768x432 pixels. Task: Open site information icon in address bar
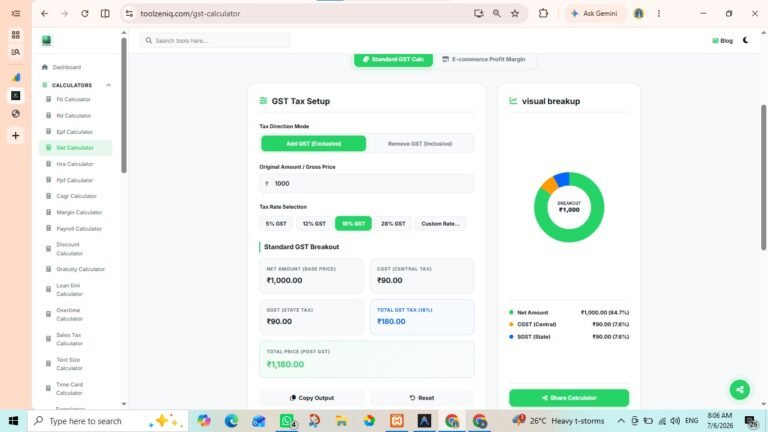[129, 14]
